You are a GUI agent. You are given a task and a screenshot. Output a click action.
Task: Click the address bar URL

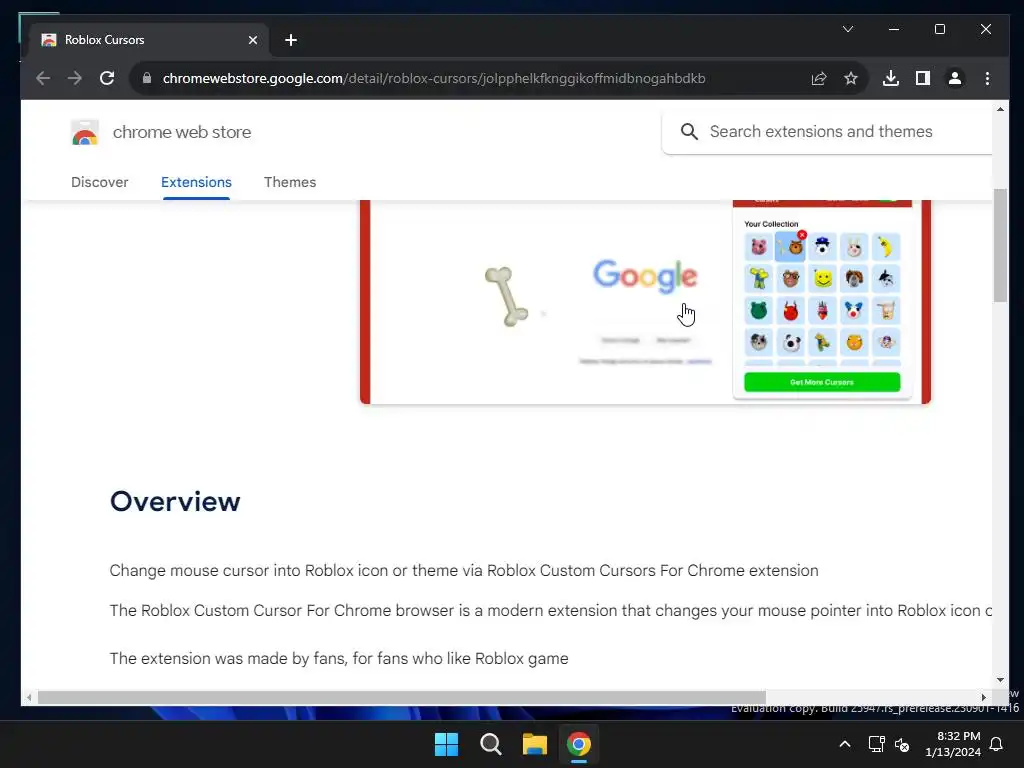point(434,78)
